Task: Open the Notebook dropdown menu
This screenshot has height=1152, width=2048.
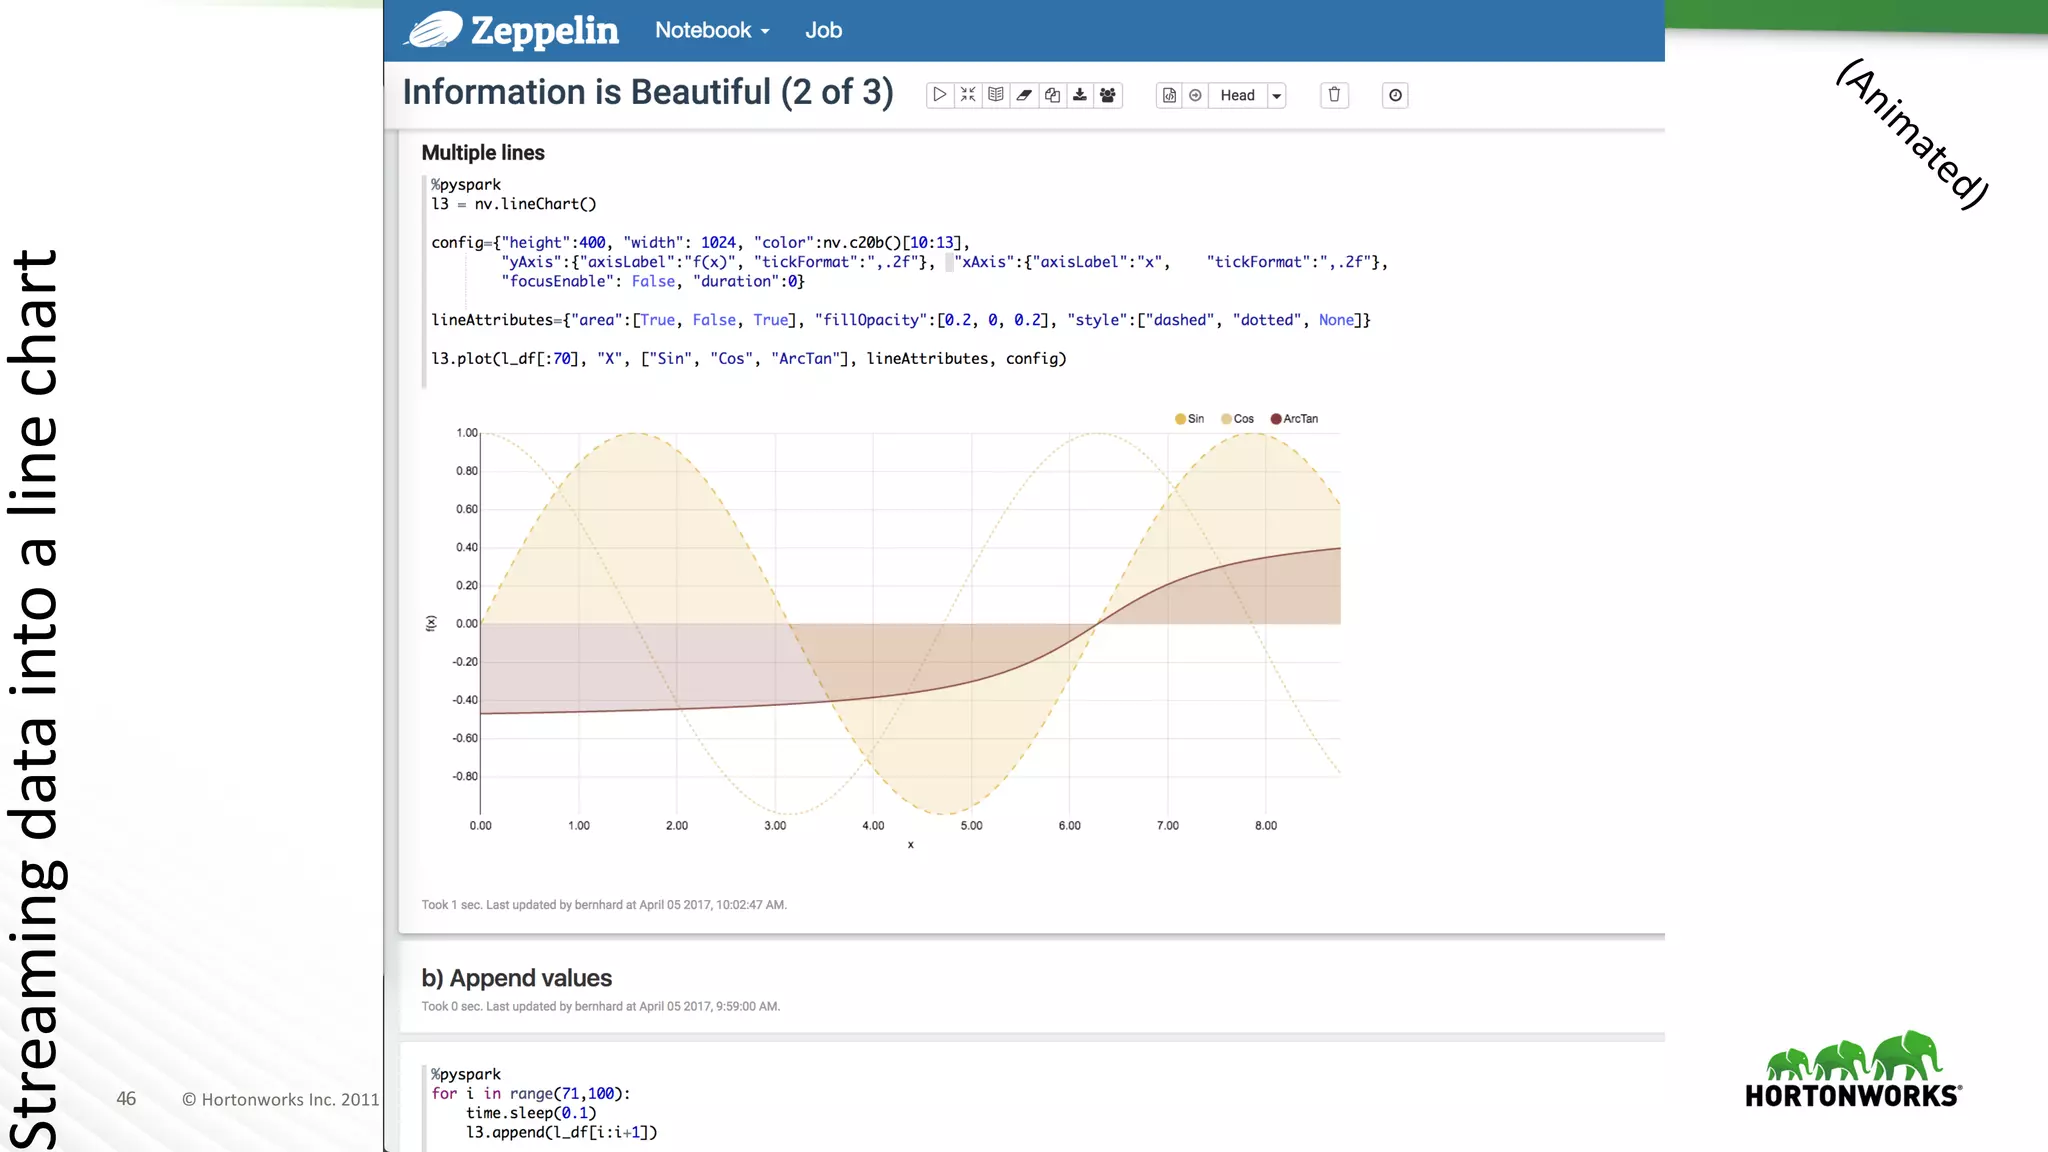Action: click(x=712, y=30)
